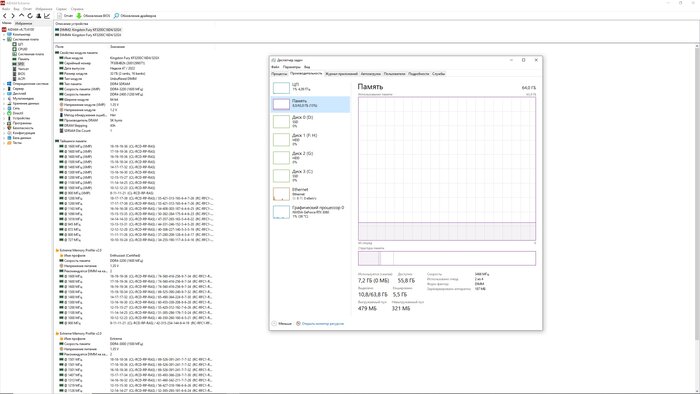Screen dimensions: 700x394
Task: Click Обновления BIOS with the green arrow
Action: pyautogui.click(x=93, y=16)
